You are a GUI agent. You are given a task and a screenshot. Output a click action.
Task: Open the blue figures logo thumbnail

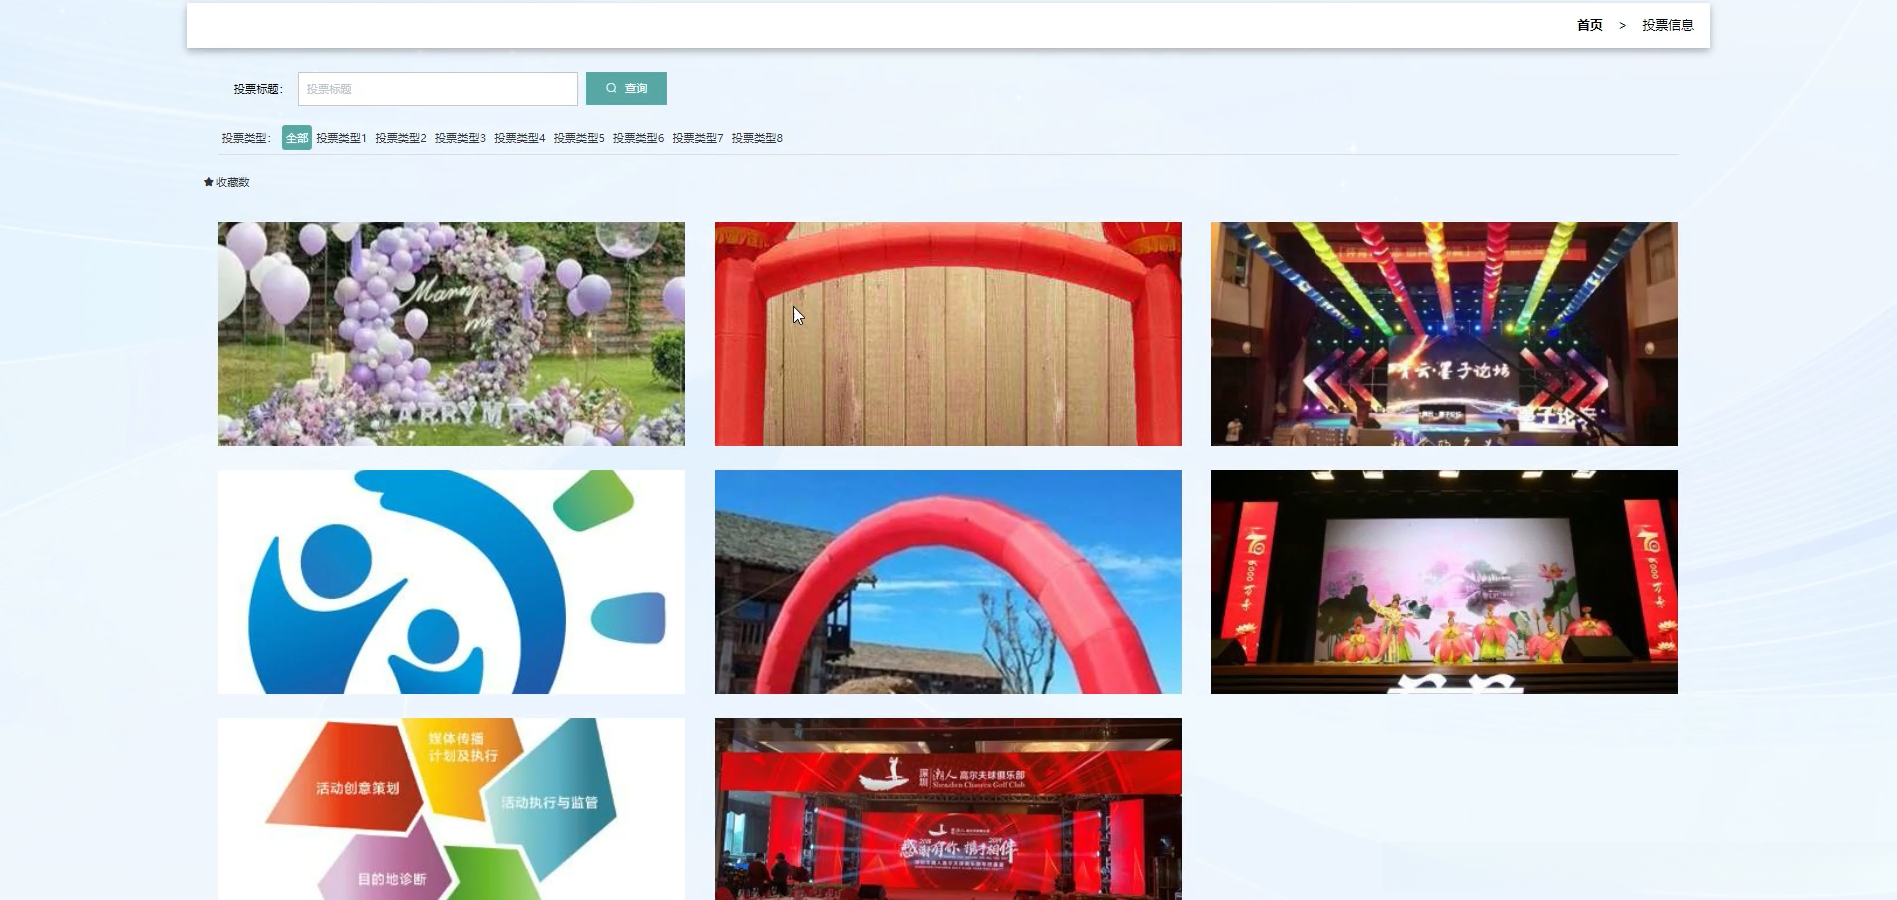pyautogui.click(x=451, y=582)
